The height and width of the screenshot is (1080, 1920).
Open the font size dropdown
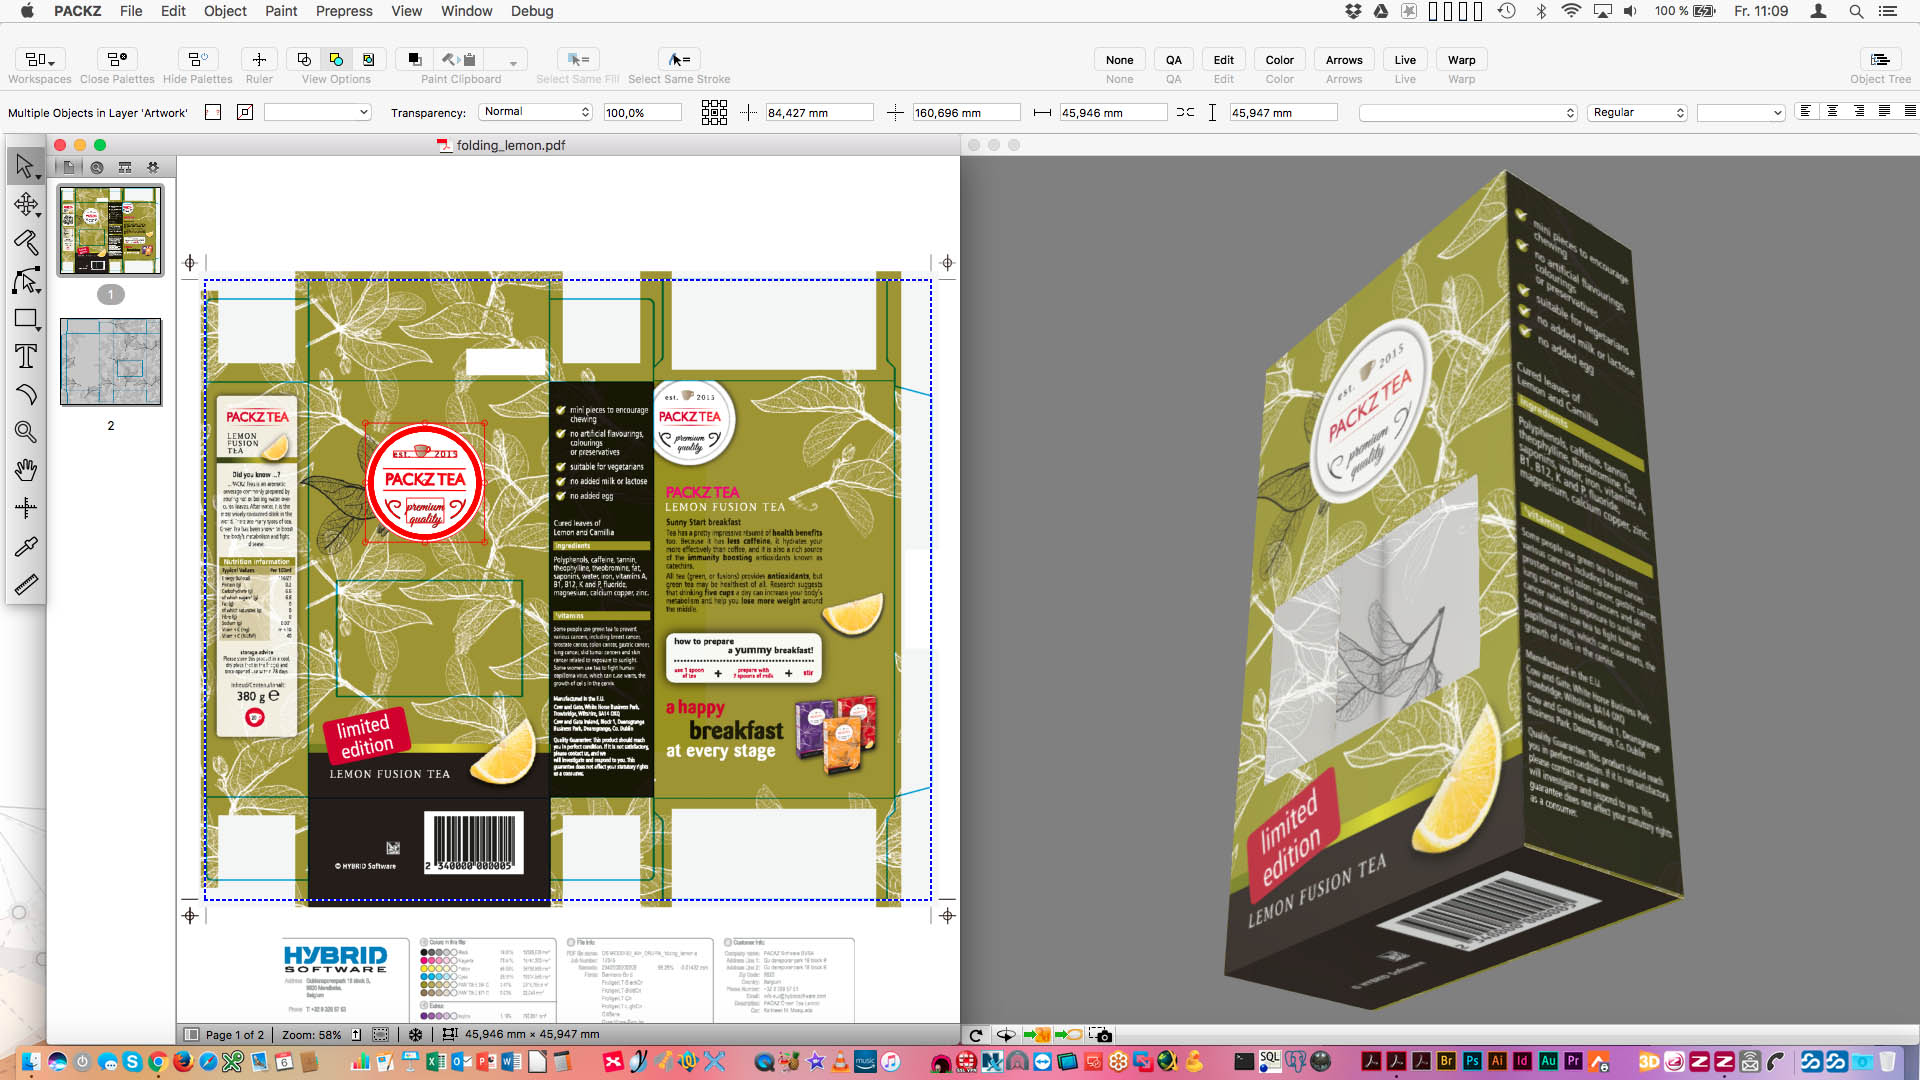tap(1741, 112)
